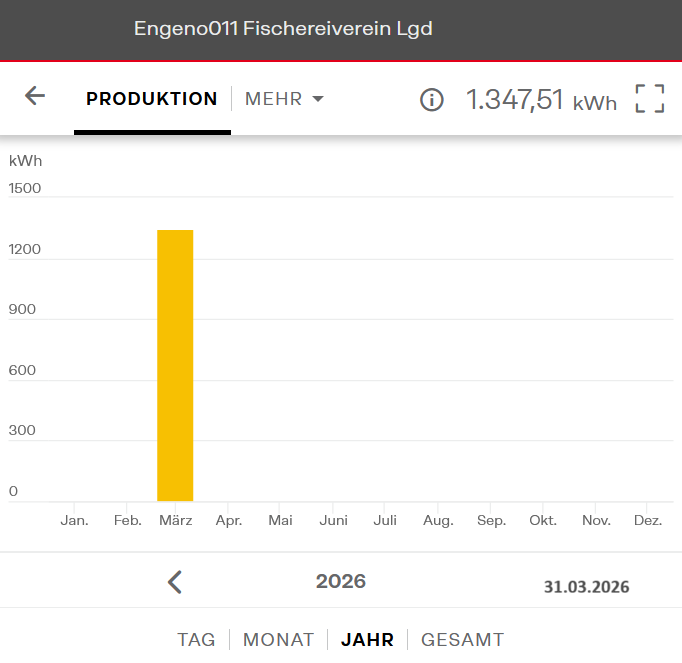
Task: Click the 31.03.2026 date label
Action: [586, 587]
